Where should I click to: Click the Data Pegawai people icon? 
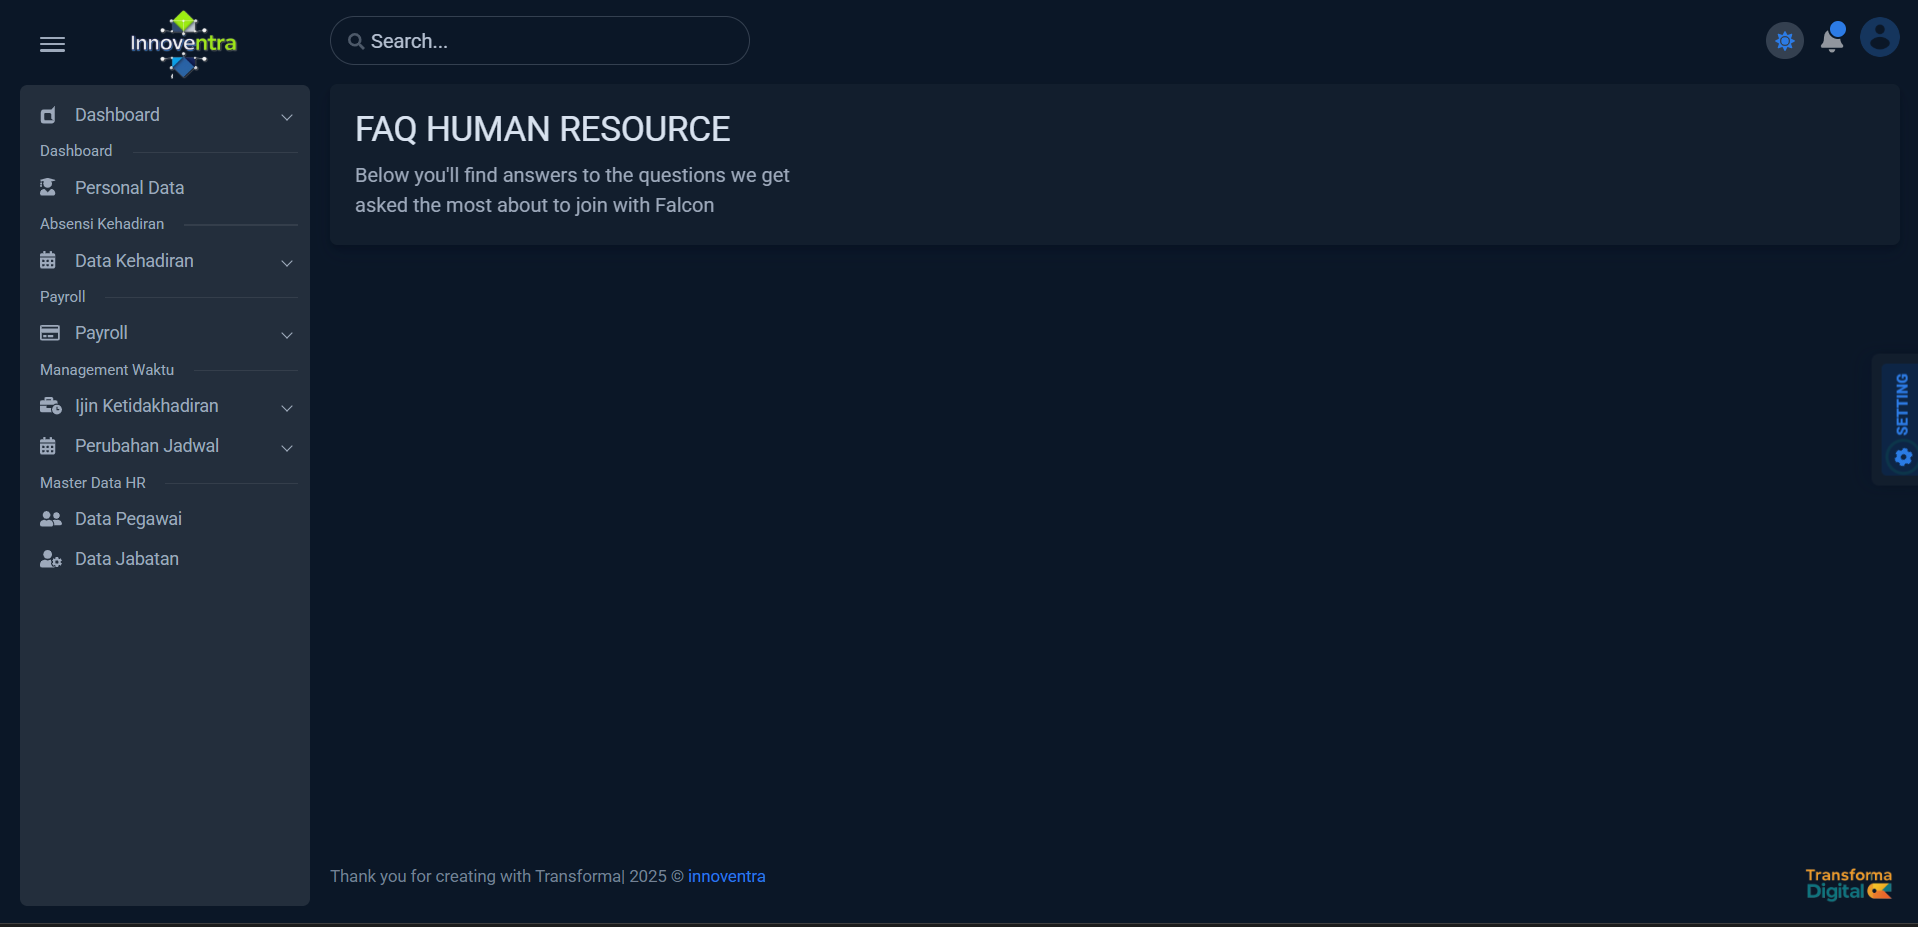tap(50, 519)
